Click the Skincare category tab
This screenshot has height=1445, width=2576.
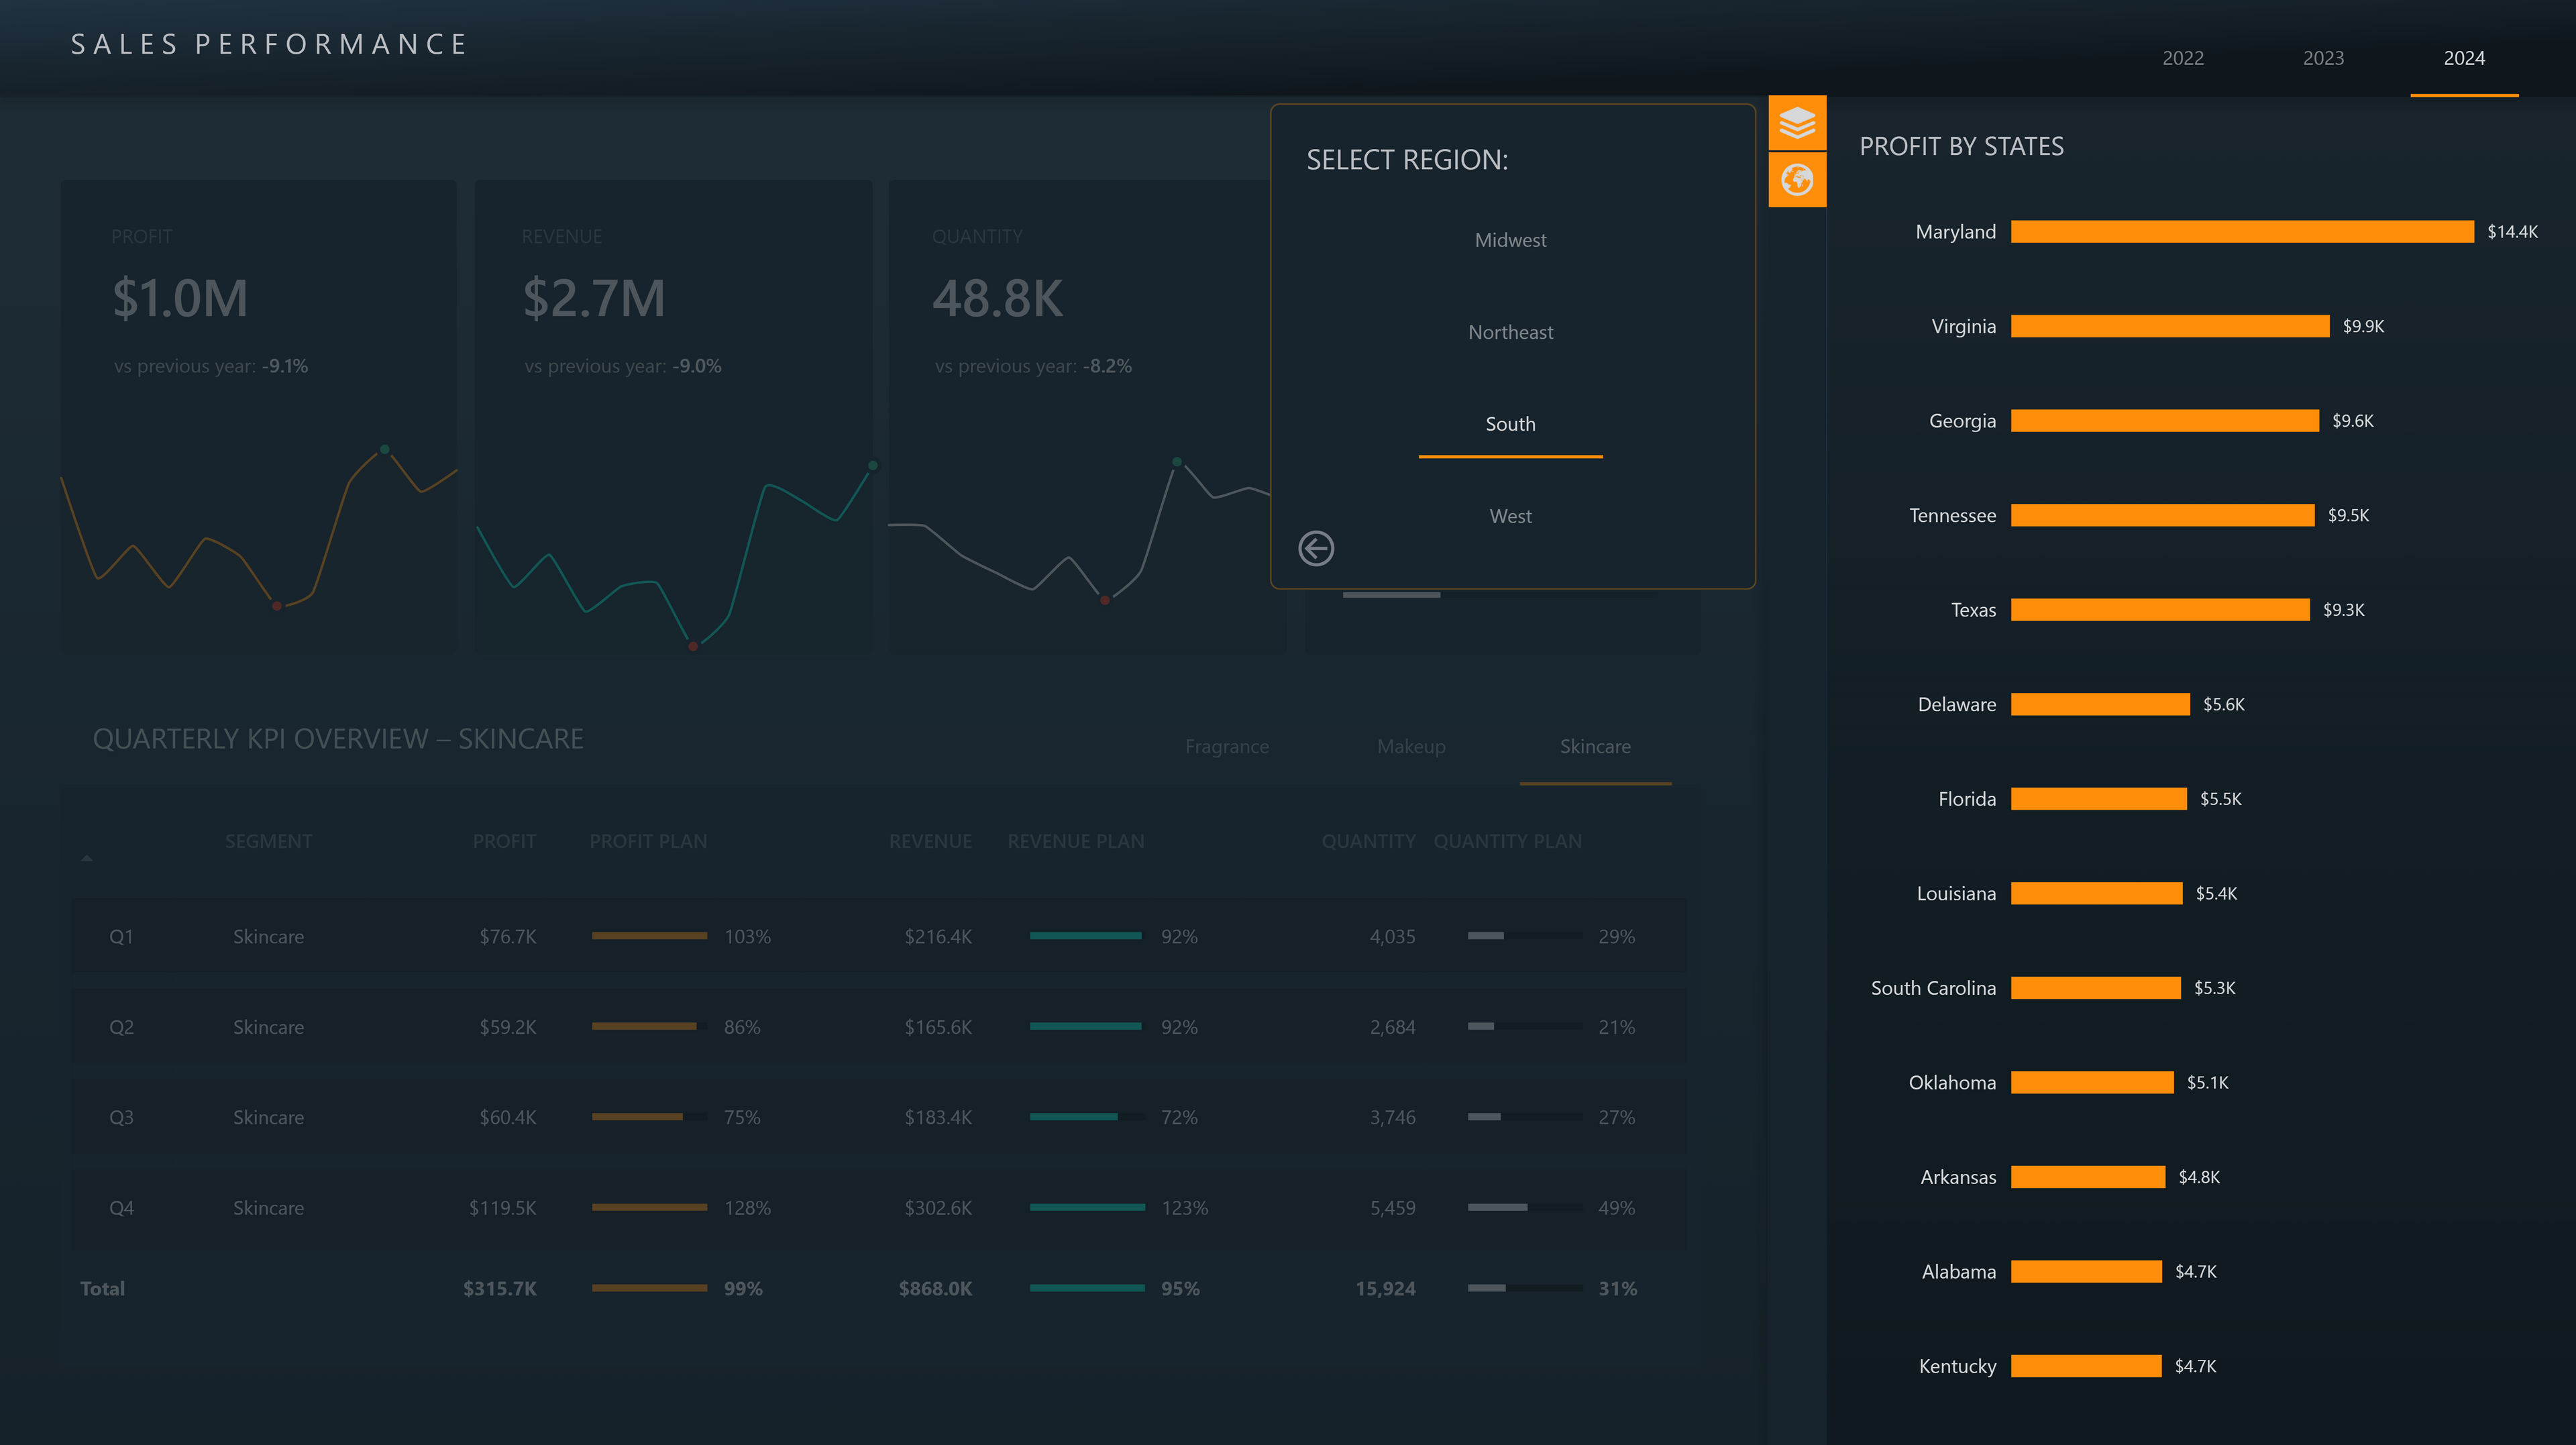point(1594,747)
